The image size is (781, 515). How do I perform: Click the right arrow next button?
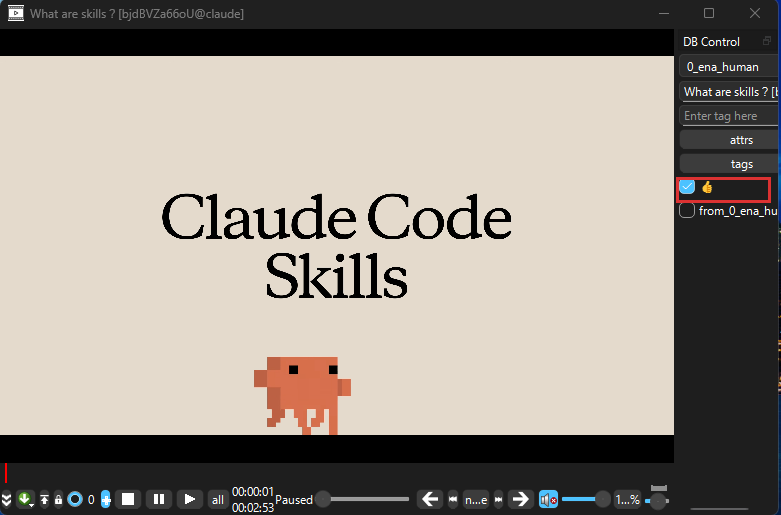[520, 499]
